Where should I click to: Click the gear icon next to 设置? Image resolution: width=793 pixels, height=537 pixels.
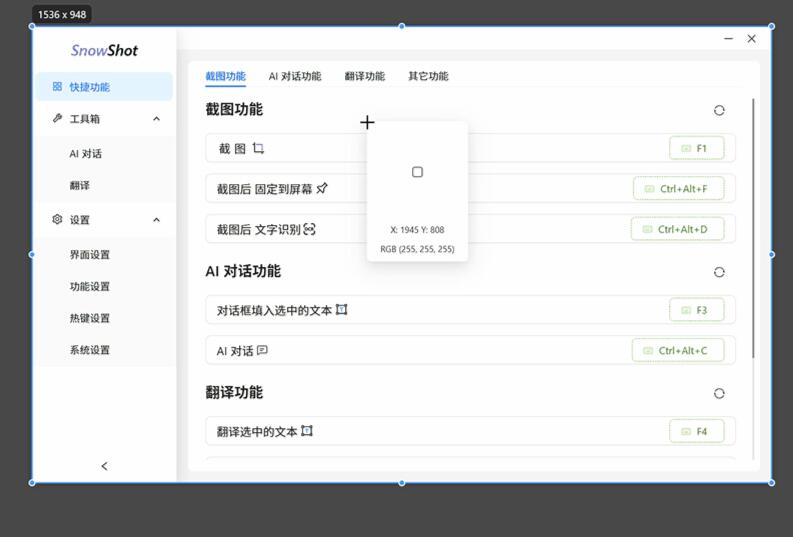click(x=57, y=219)
